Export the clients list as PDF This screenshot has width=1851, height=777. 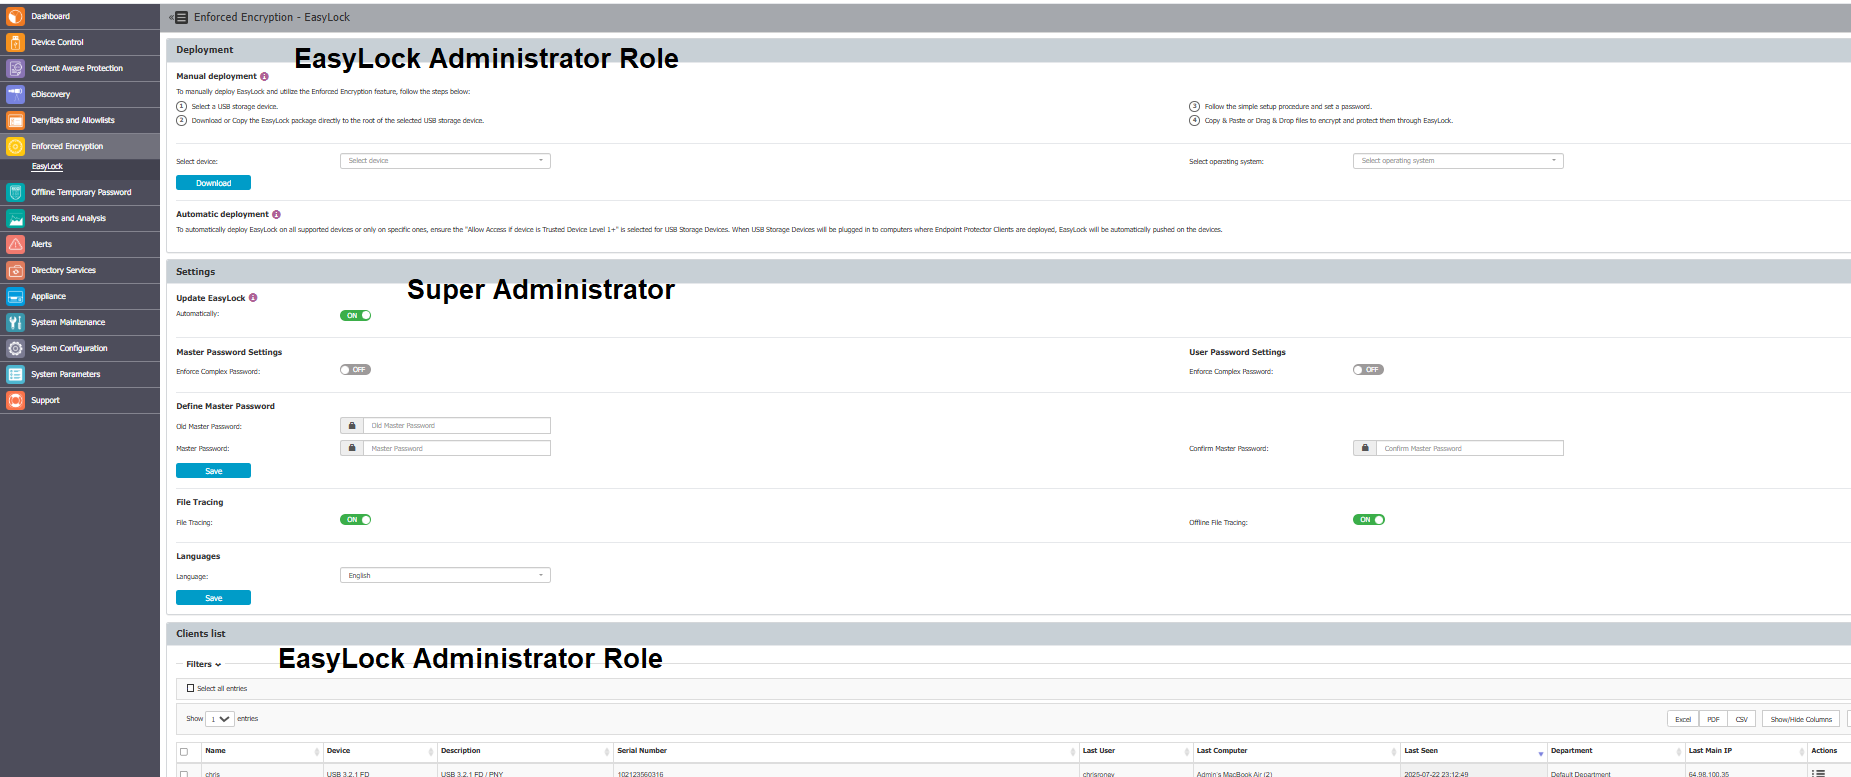point(1713,719)
